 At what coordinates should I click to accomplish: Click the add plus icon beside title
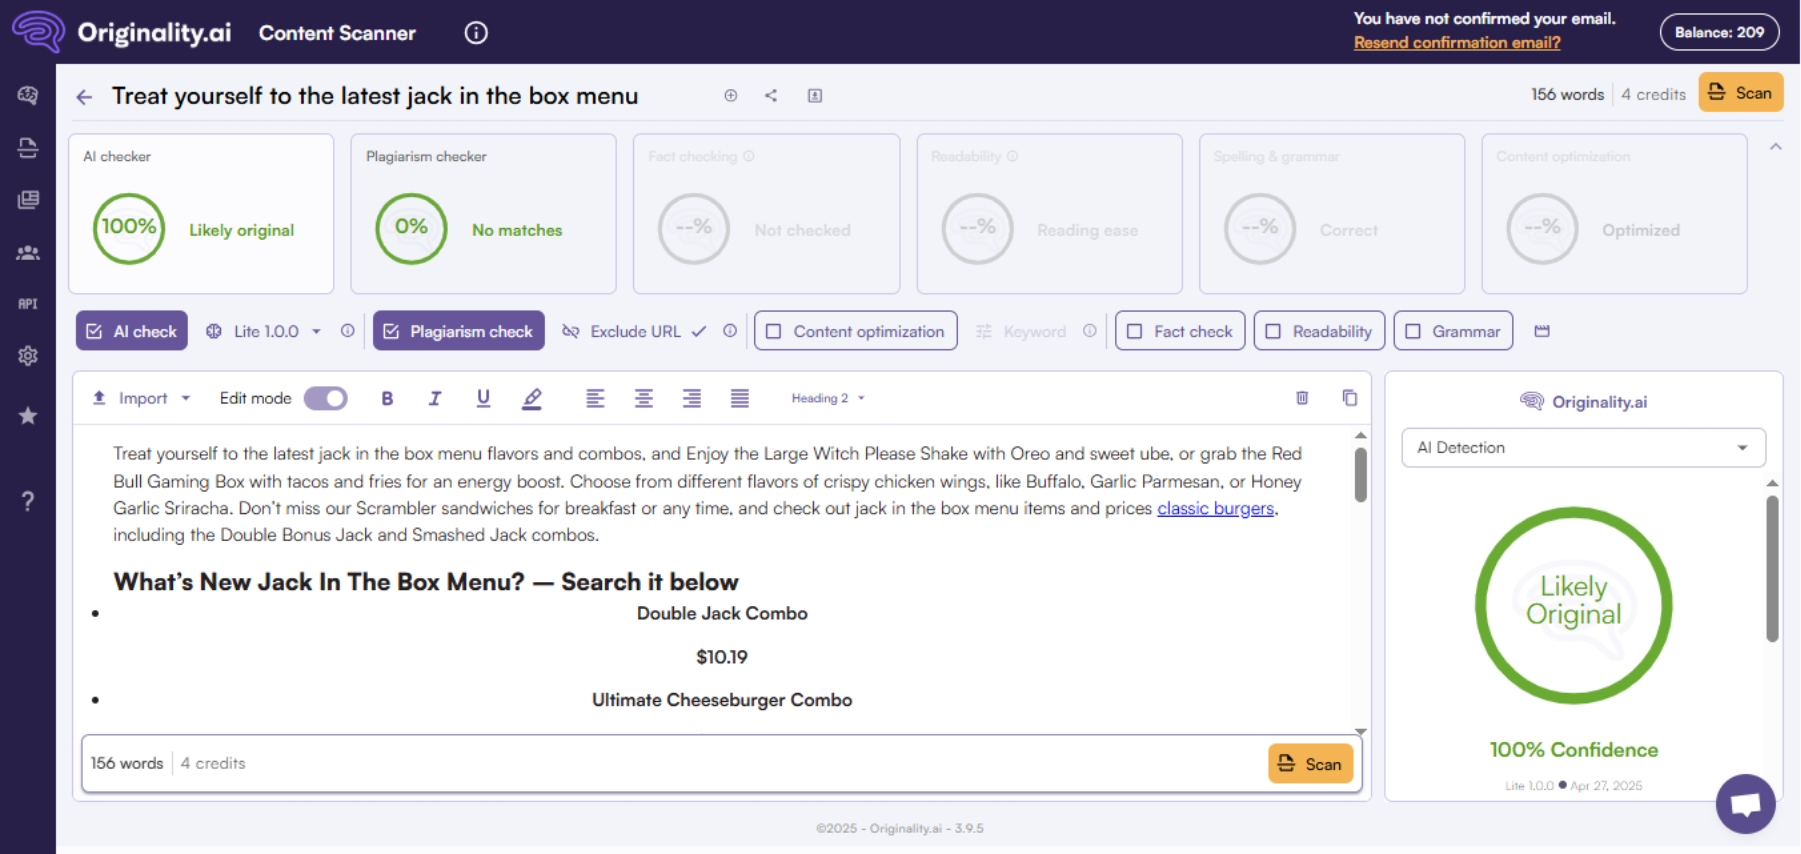[x=731, y=96]
